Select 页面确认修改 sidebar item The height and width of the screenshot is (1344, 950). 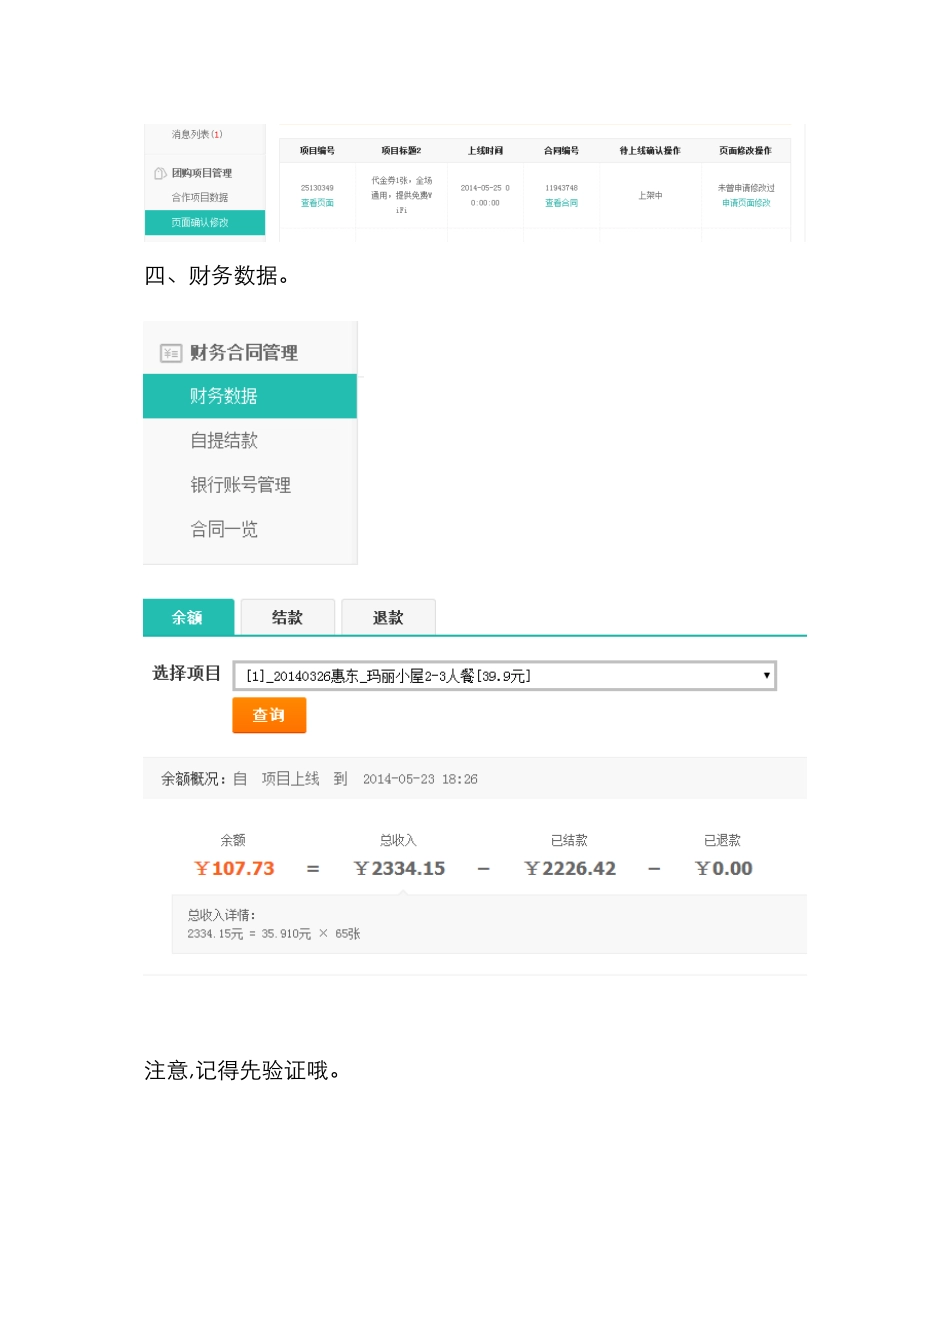[205, 223]
